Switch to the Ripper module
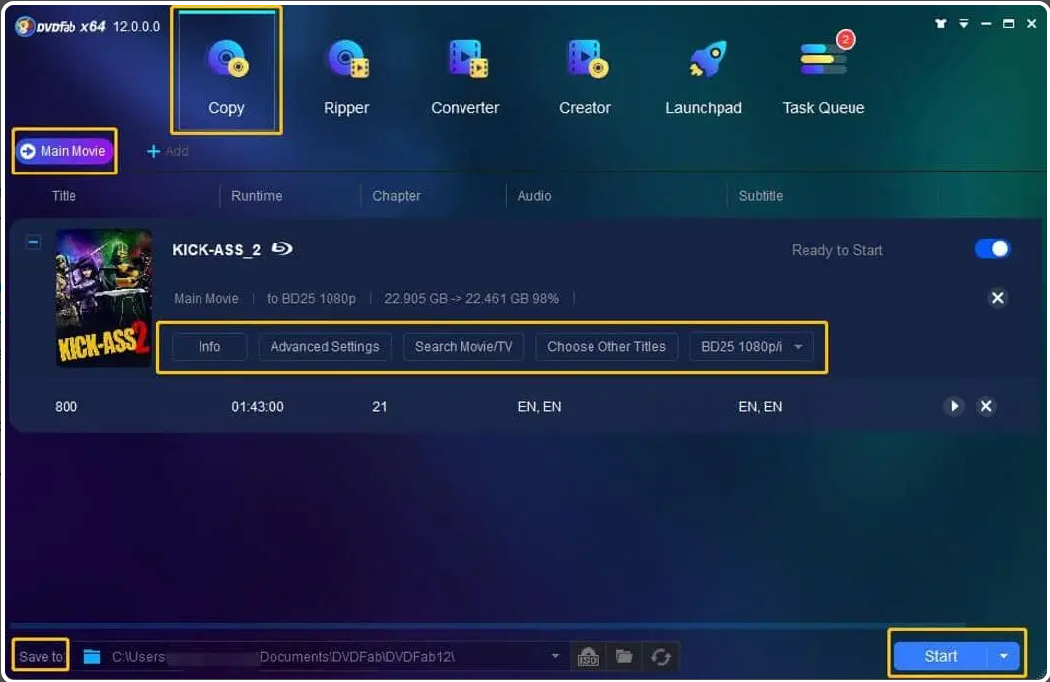1050x682 pixels. point(346,77)
